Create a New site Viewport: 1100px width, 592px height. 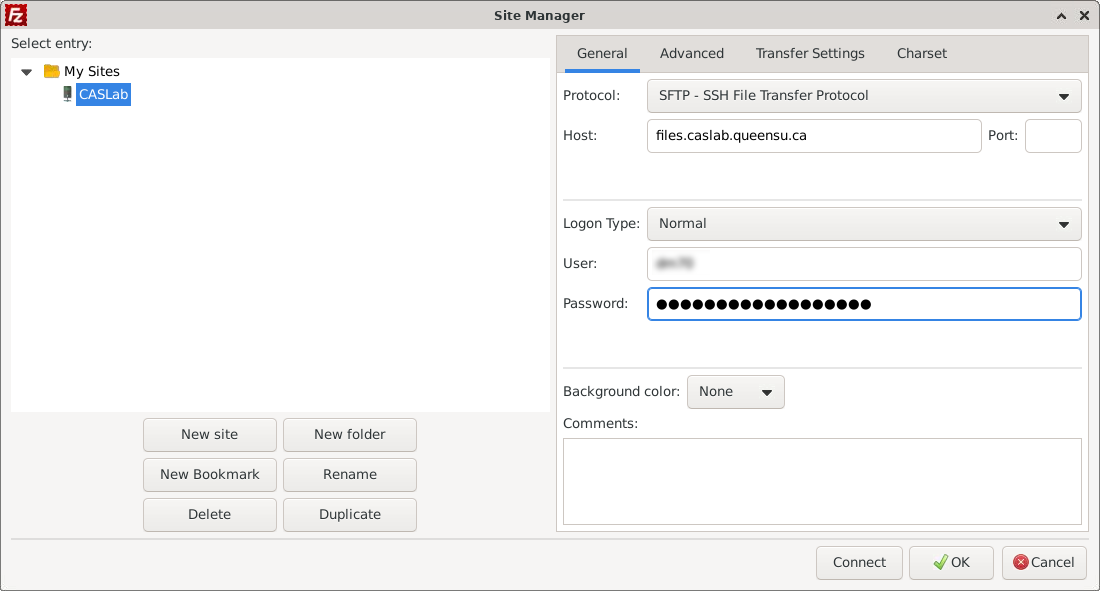coord(210,435)
